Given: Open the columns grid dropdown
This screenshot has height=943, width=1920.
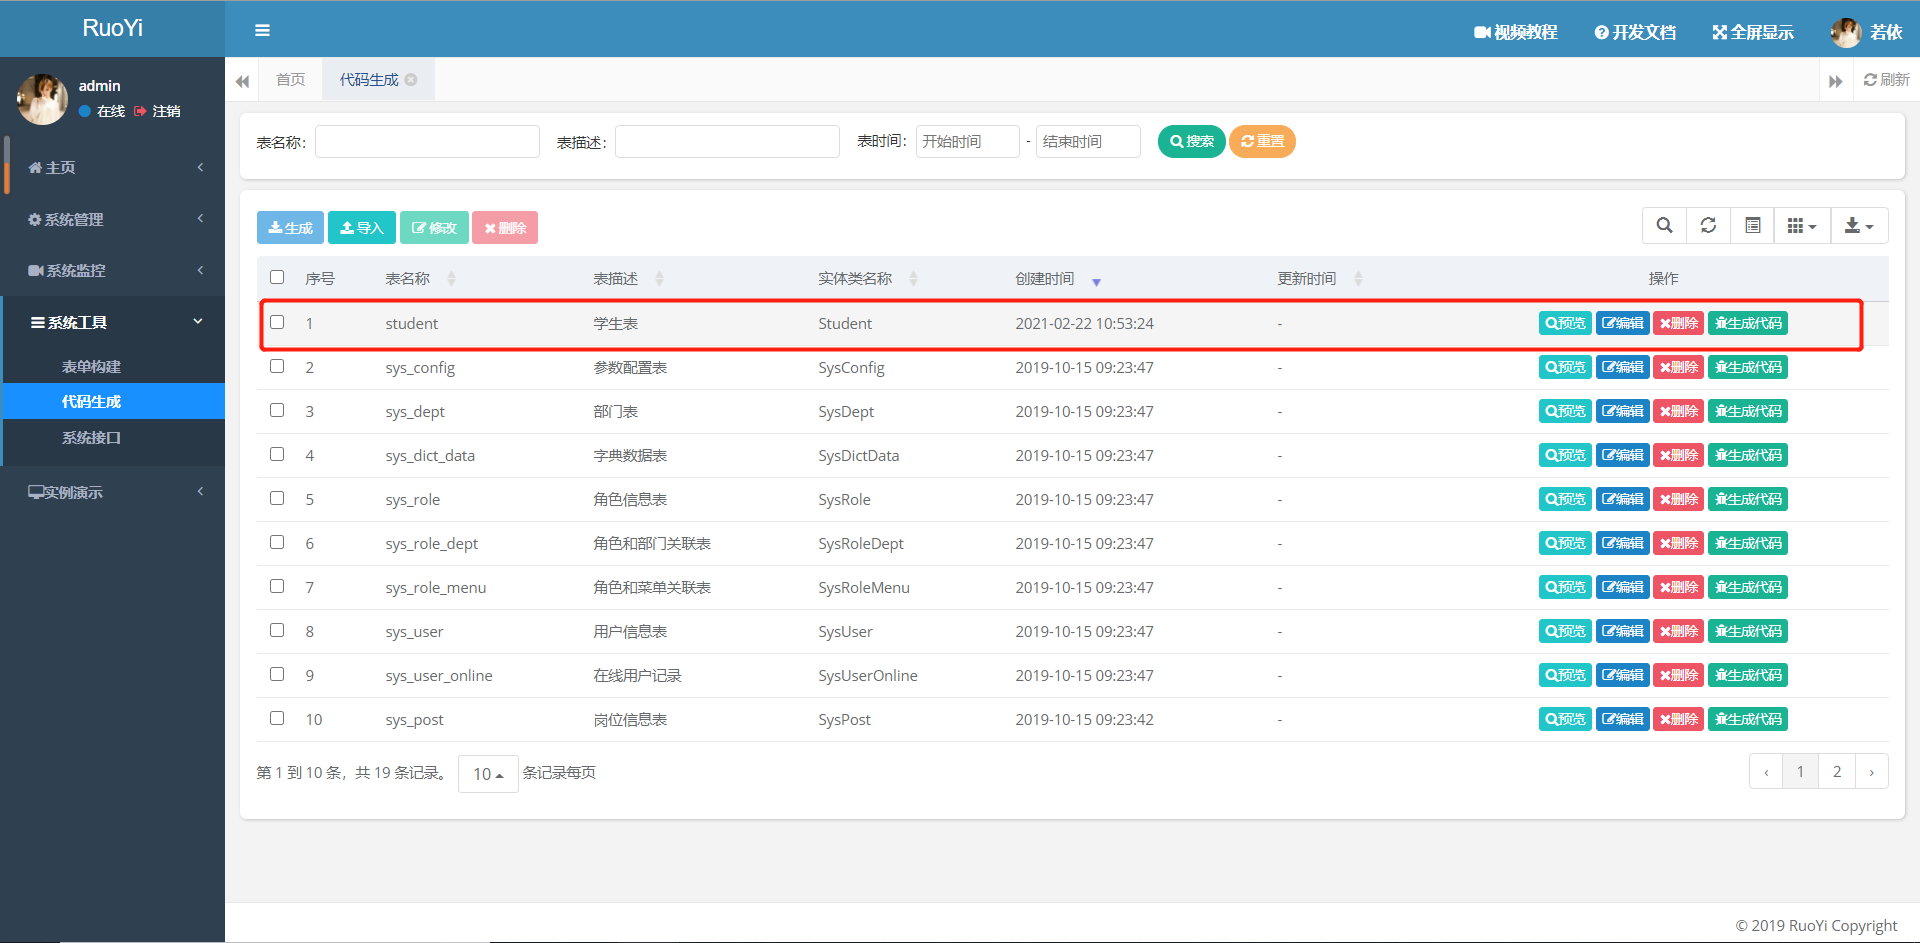Looking at the screenshot, I should [x=1802, y=226].
